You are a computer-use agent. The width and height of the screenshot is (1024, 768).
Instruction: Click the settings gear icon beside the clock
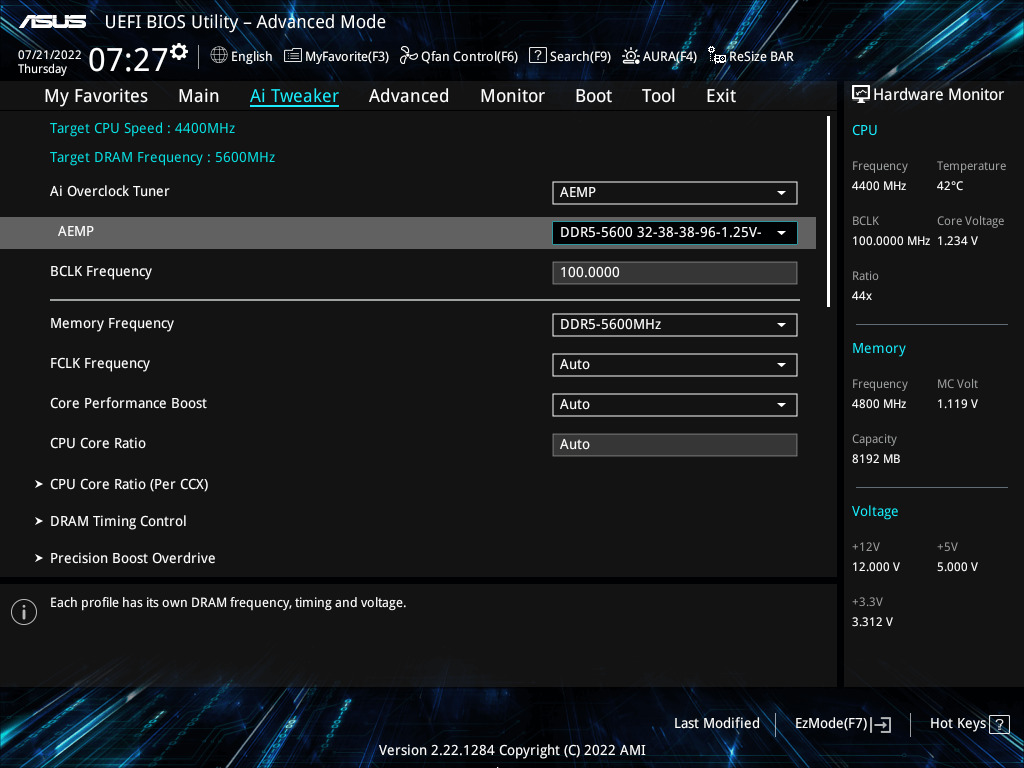(x=179, y=52)
